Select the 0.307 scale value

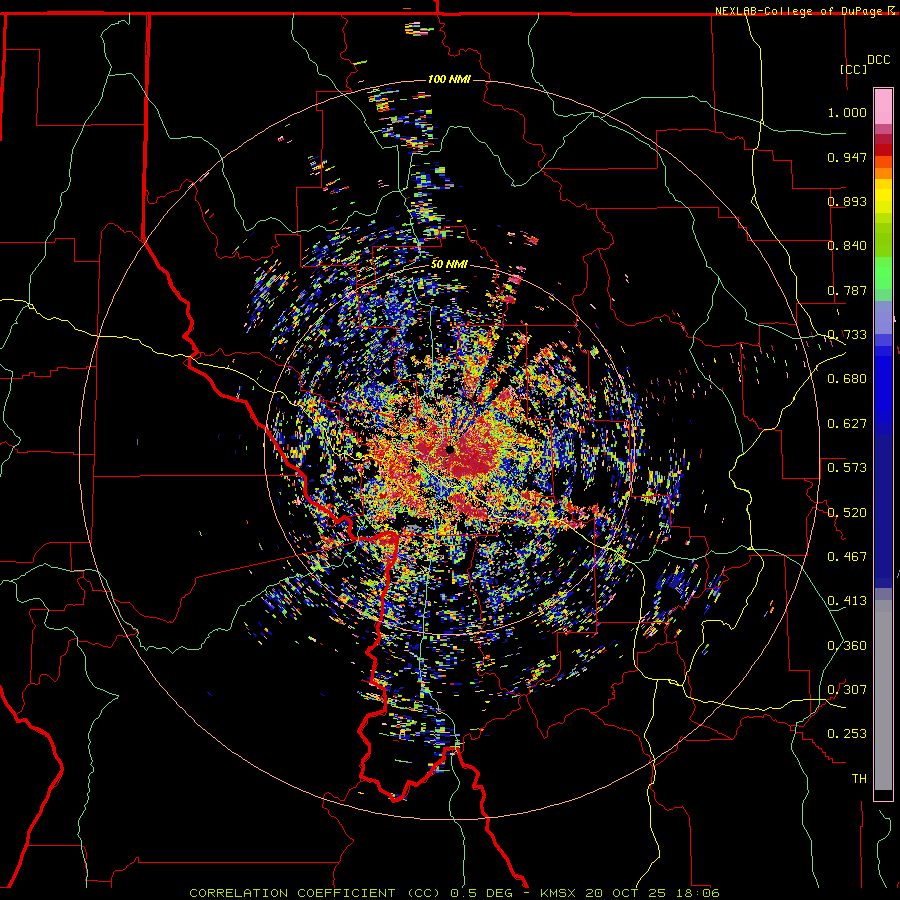[x=847, y=690]
